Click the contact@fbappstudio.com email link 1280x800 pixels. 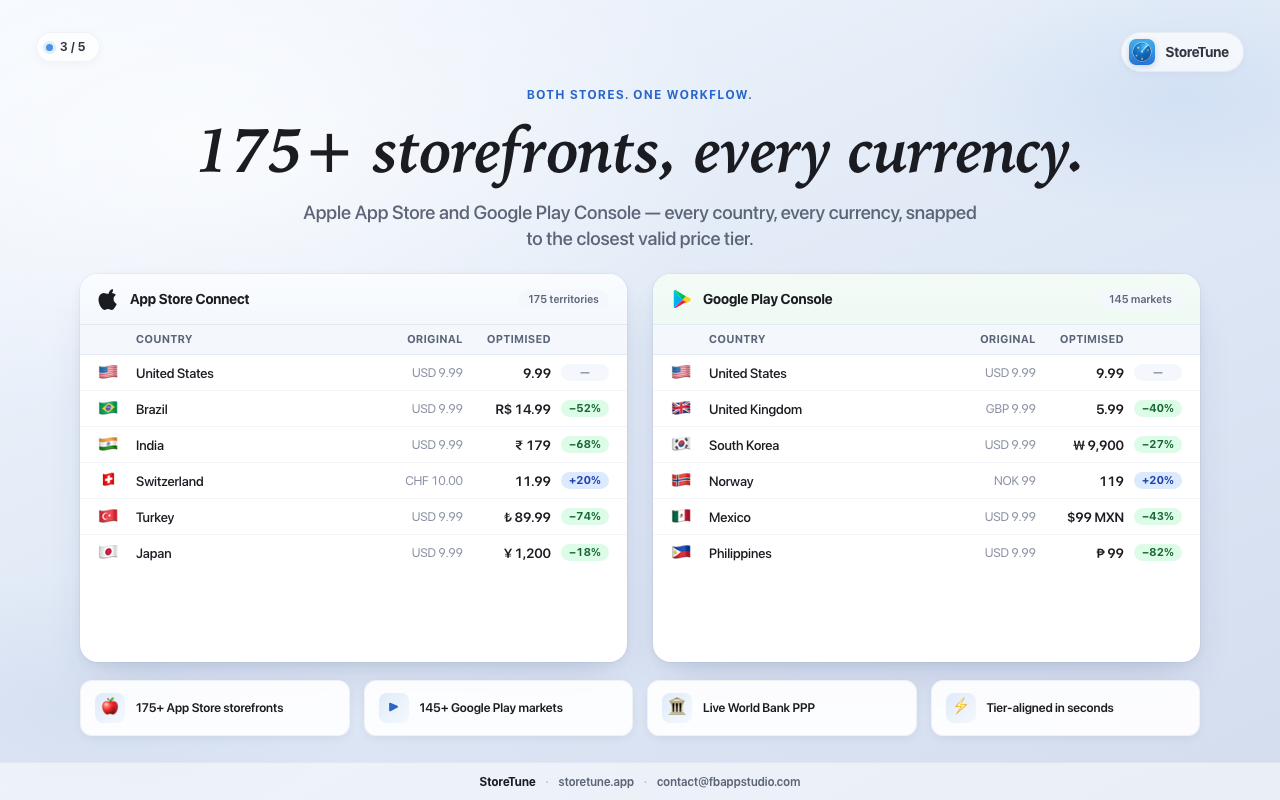[x=728, y=781]
